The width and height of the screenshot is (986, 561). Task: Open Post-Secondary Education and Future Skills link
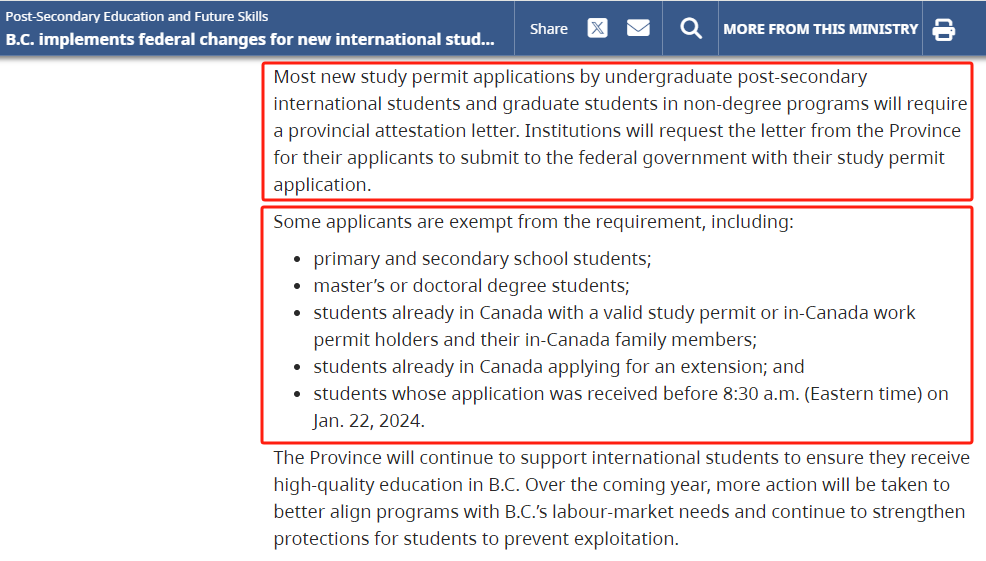coord(137,16)
